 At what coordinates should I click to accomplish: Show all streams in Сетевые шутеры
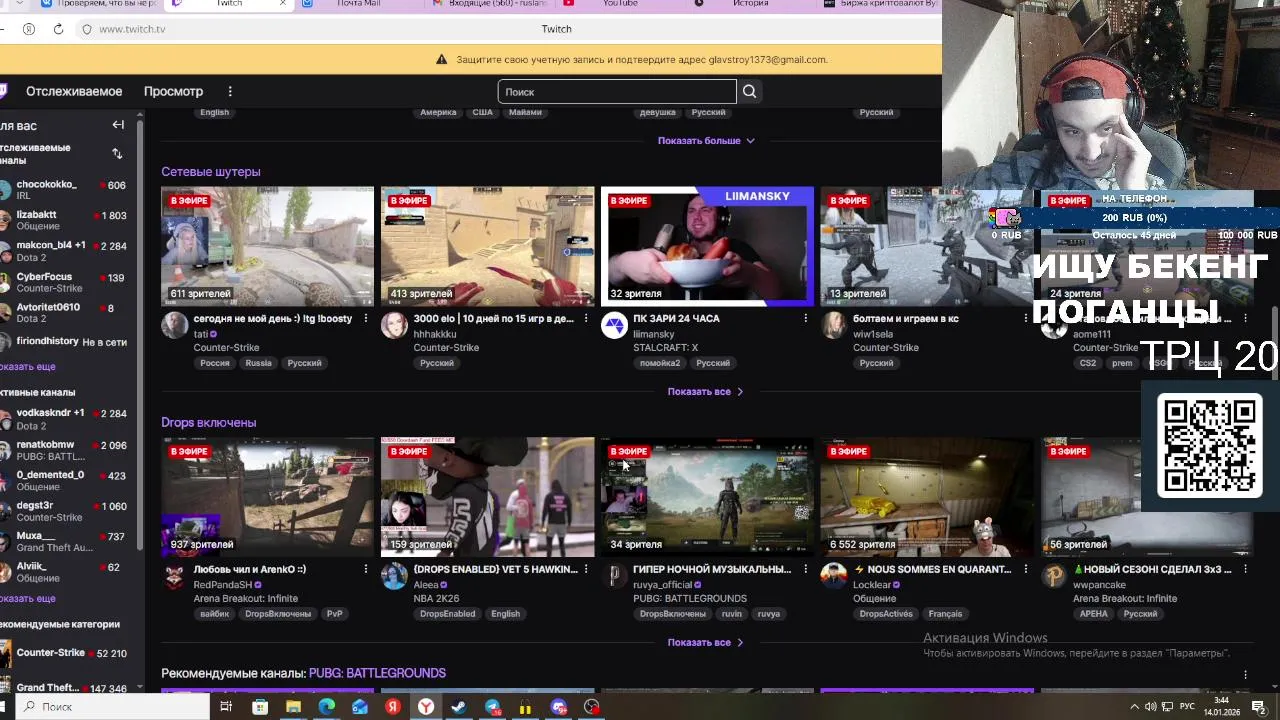706,392
